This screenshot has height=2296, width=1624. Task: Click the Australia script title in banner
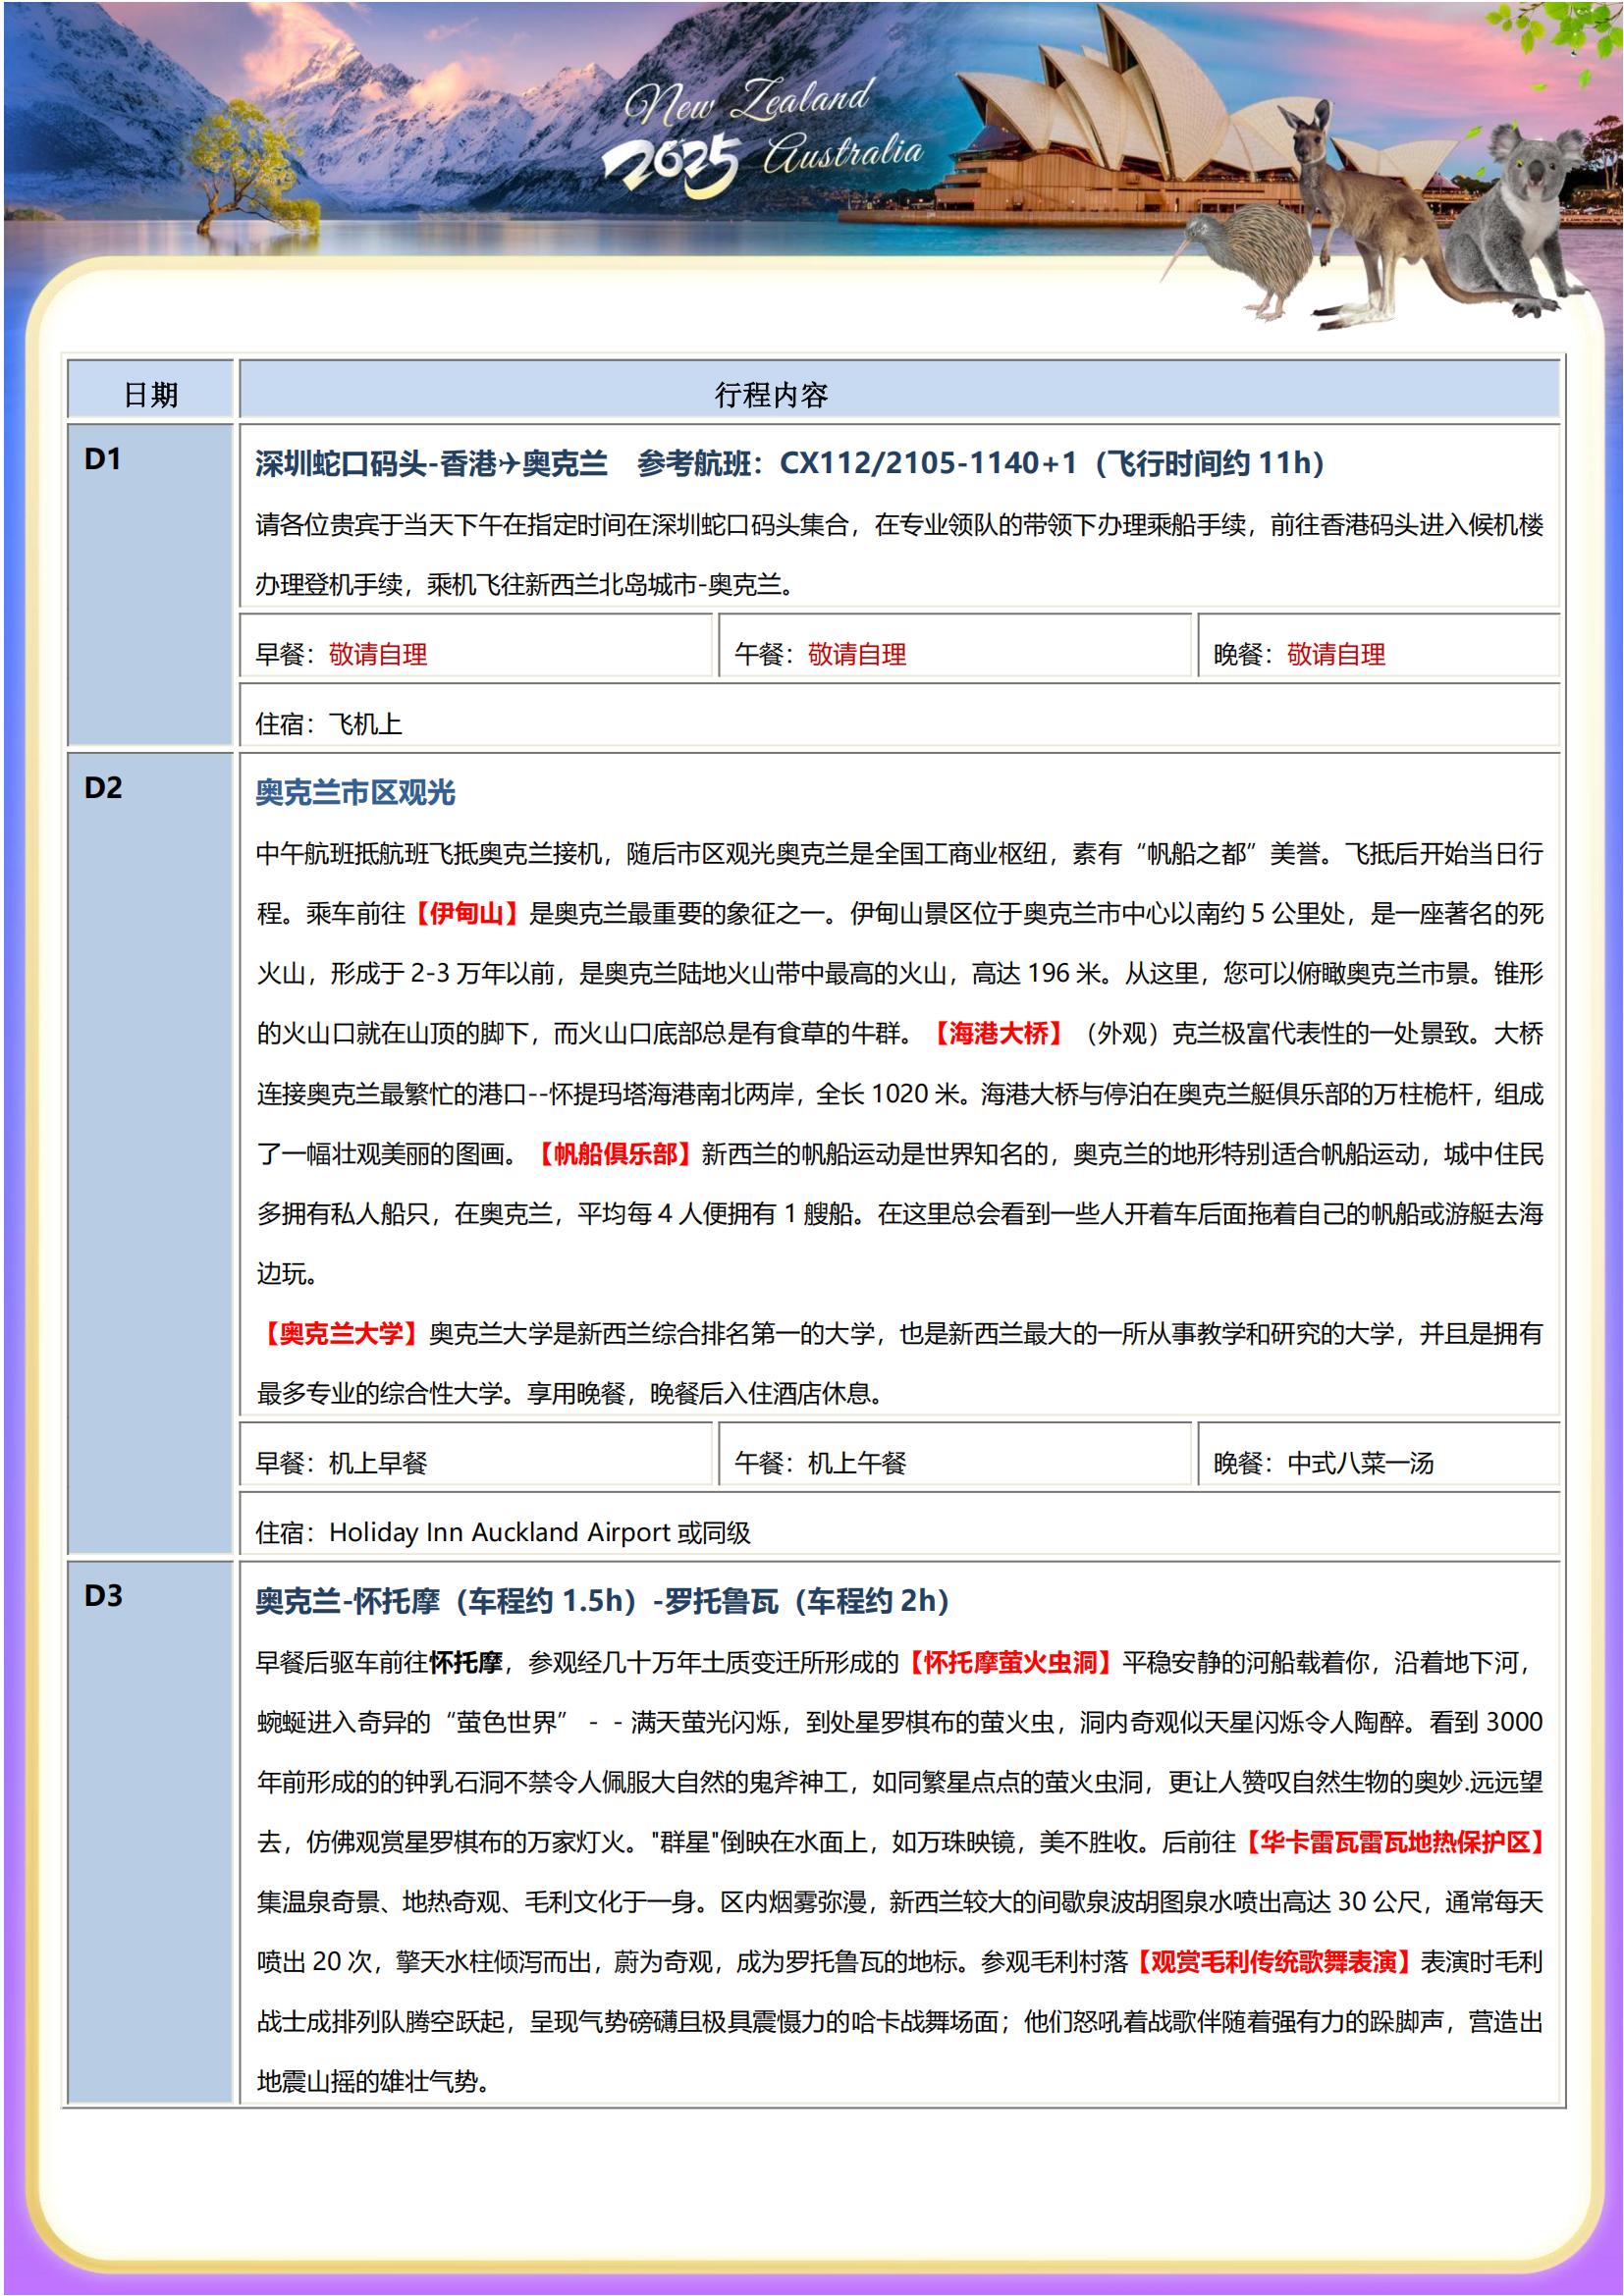(x=842, y=153)
